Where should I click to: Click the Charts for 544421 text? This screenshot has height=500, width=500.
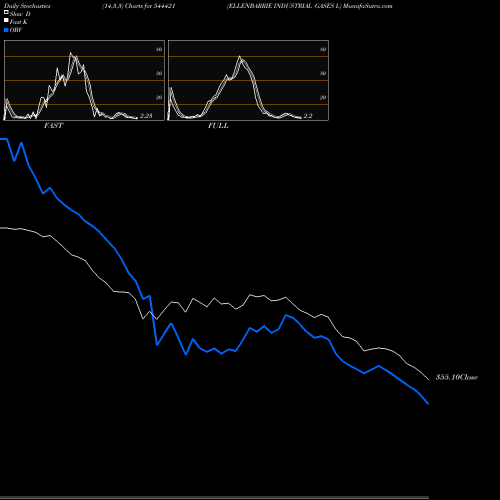(x=150, y=6)
